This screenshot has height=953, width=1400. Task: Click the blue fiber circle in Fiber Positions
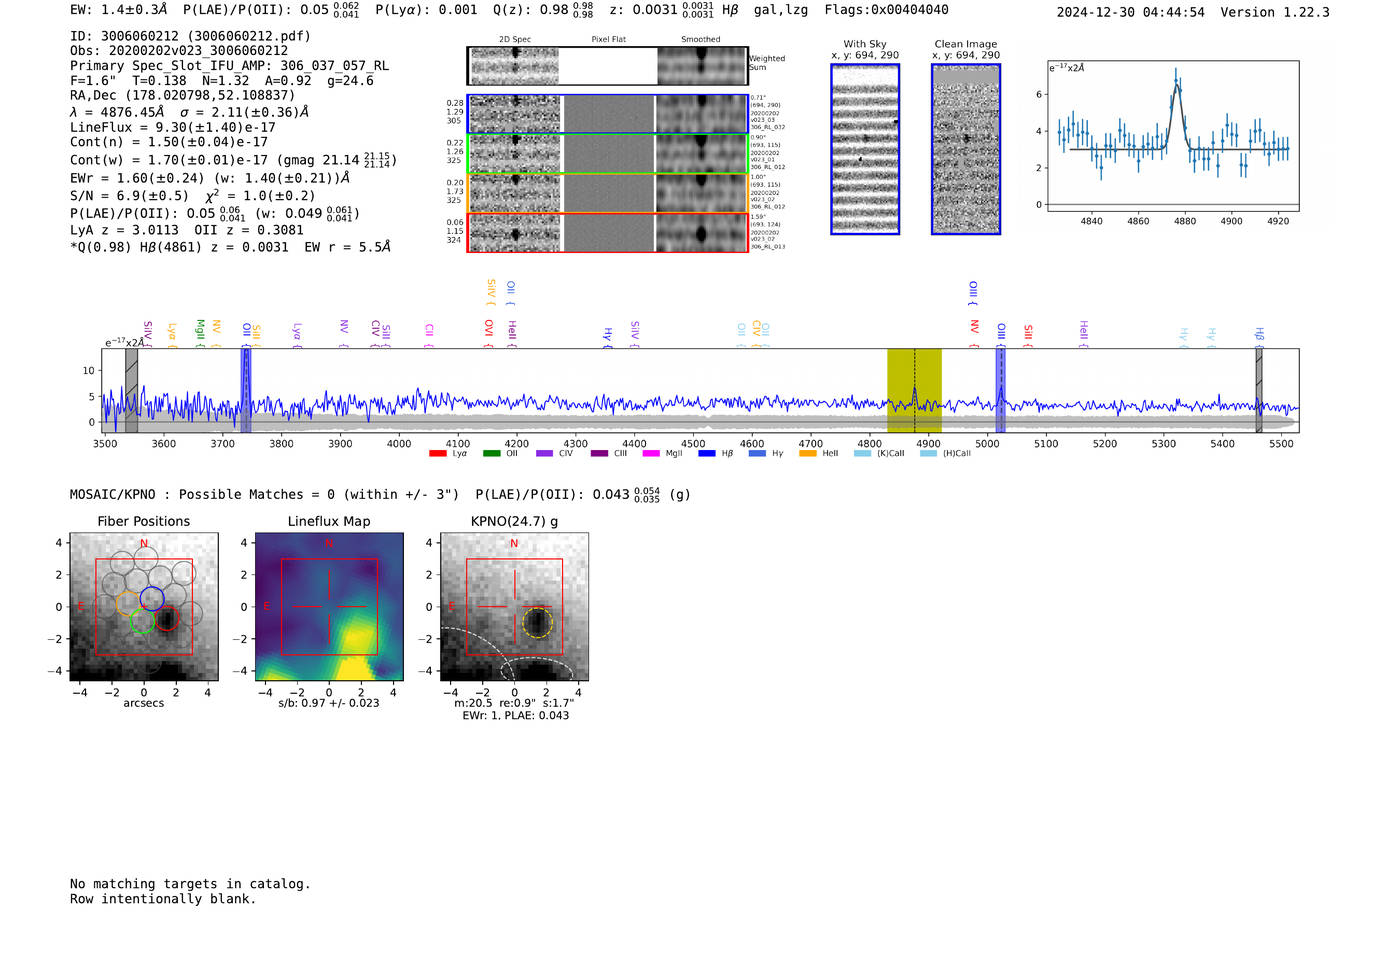click(152, 599)
